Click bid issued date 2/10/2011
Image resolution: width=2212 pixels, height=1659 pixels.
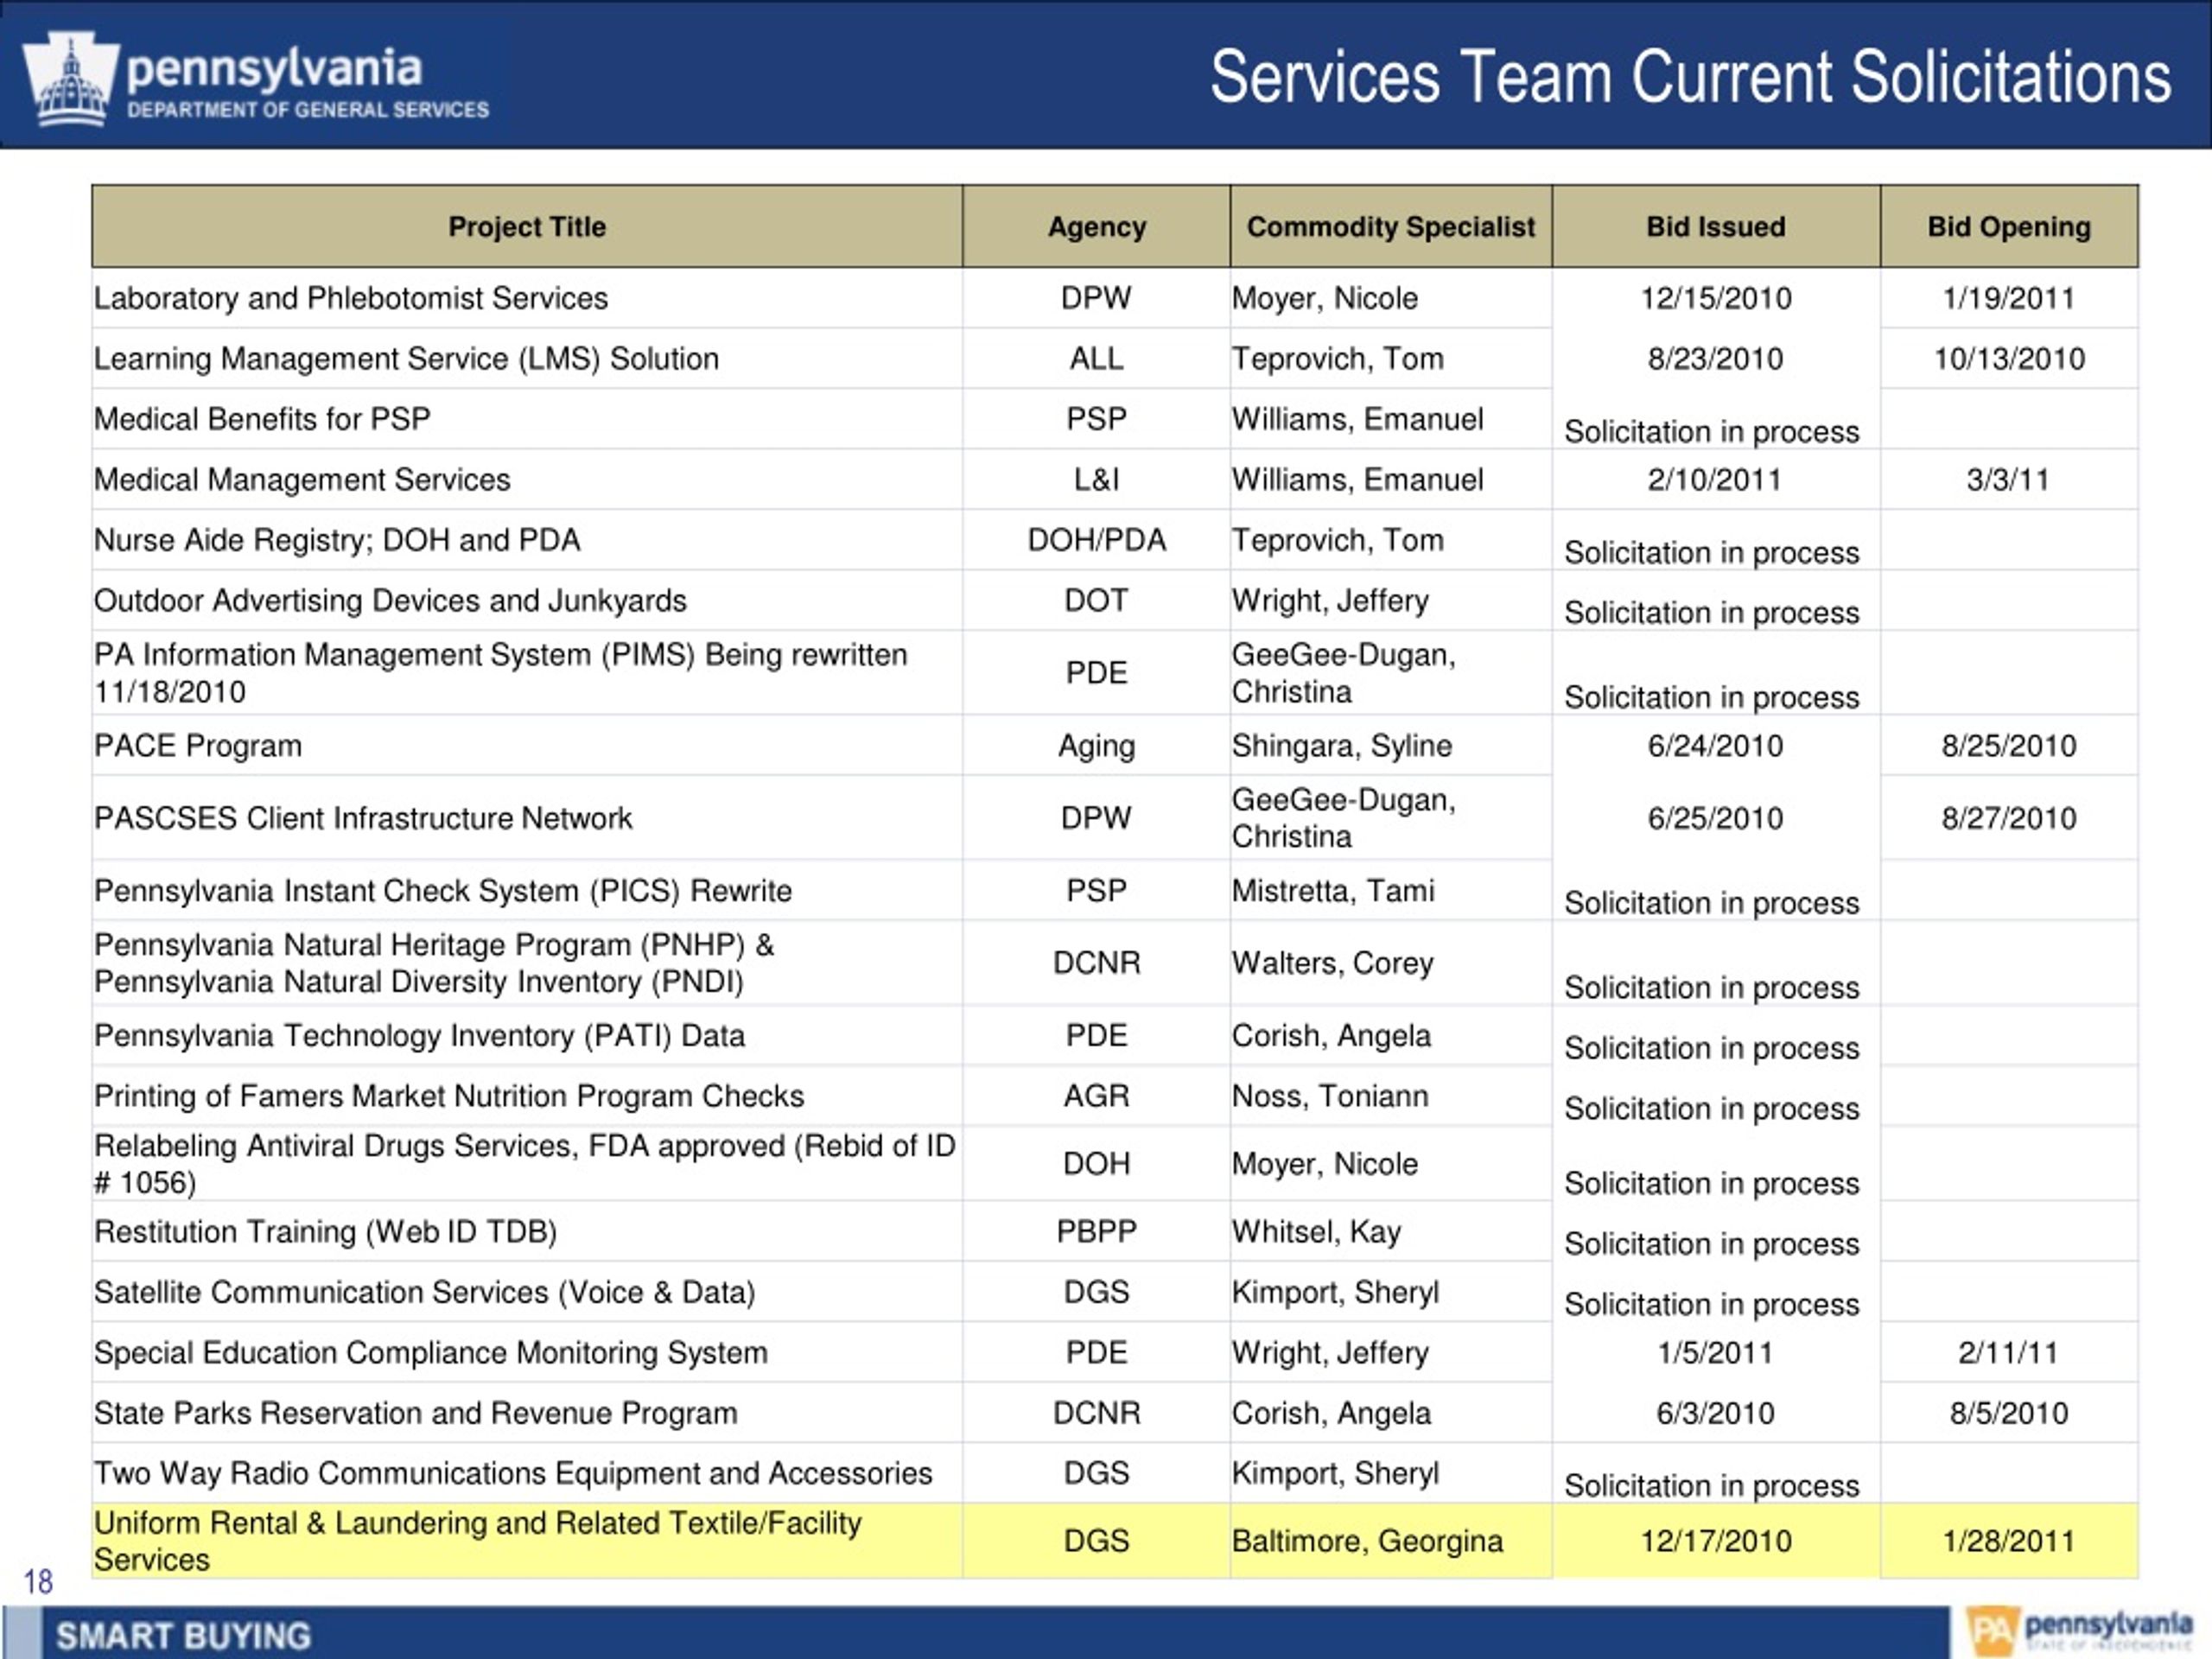point(1716,479)
